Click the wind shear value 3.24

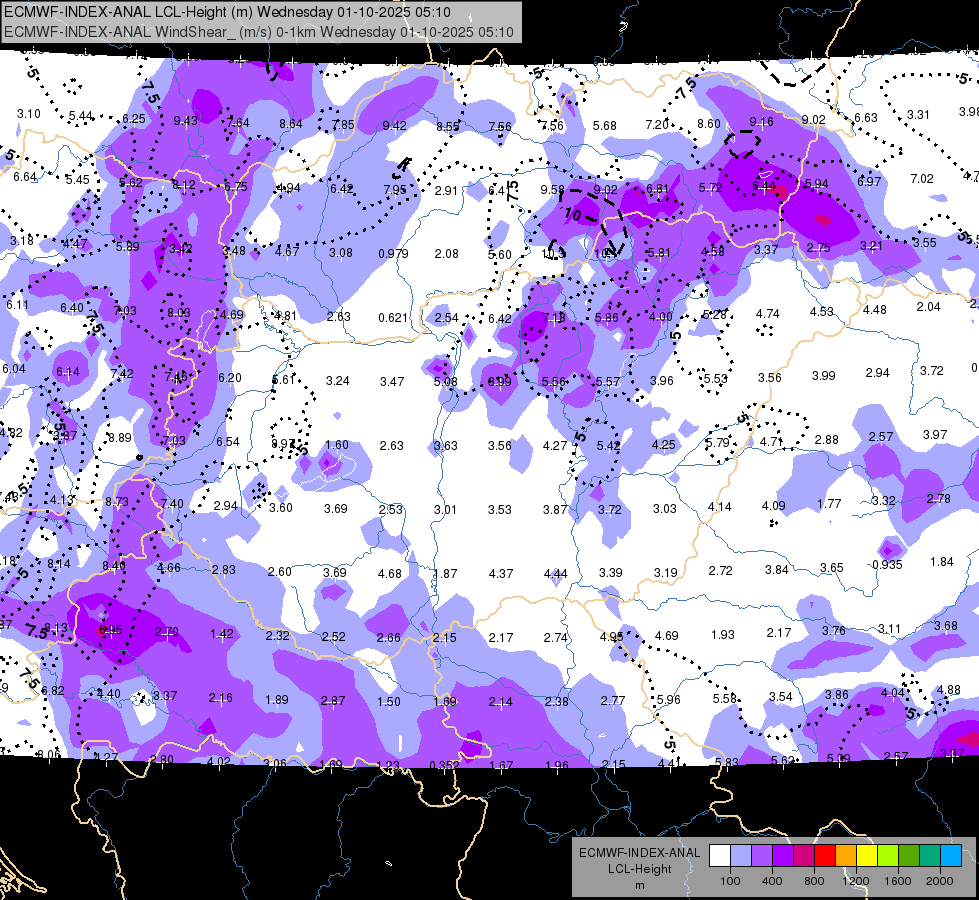pyautogui.click(x=338, y=381)
